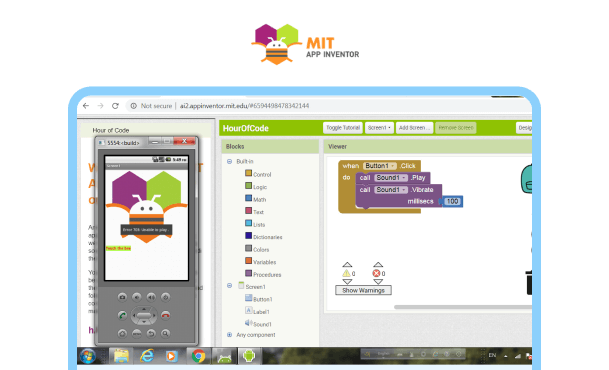Click the Remove Screen button
The width and height of the screenshot is (609, 370).
click(456, 128)
